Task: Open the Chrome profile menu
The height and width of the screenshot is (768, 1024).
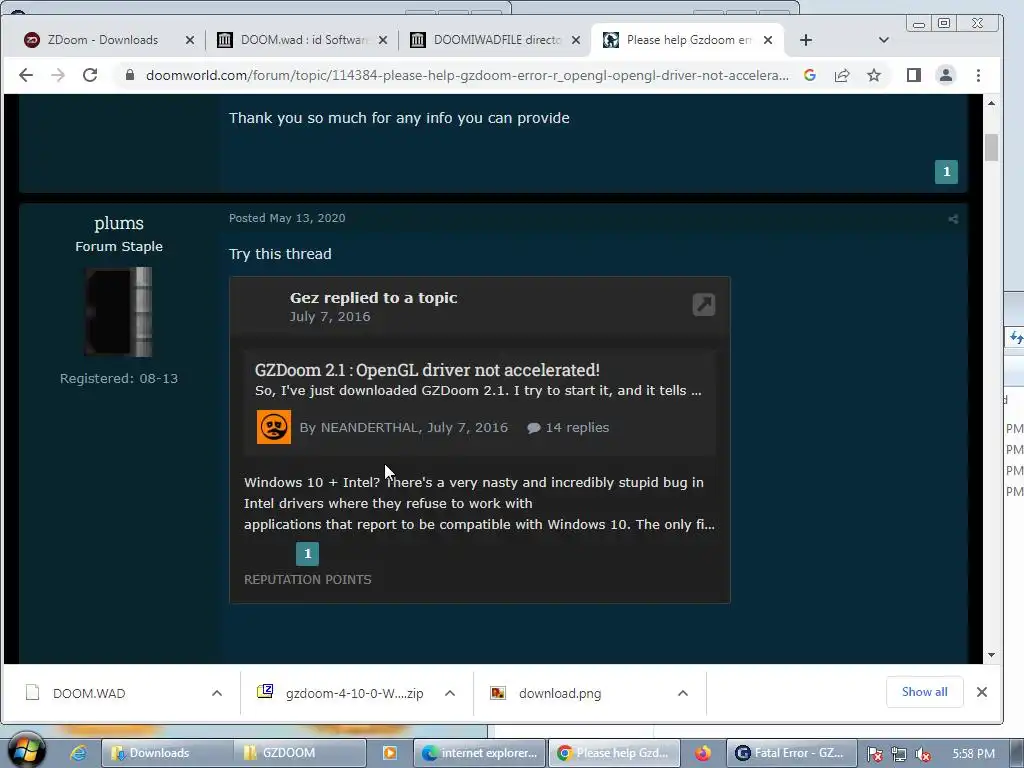Action: click(946, 75)
